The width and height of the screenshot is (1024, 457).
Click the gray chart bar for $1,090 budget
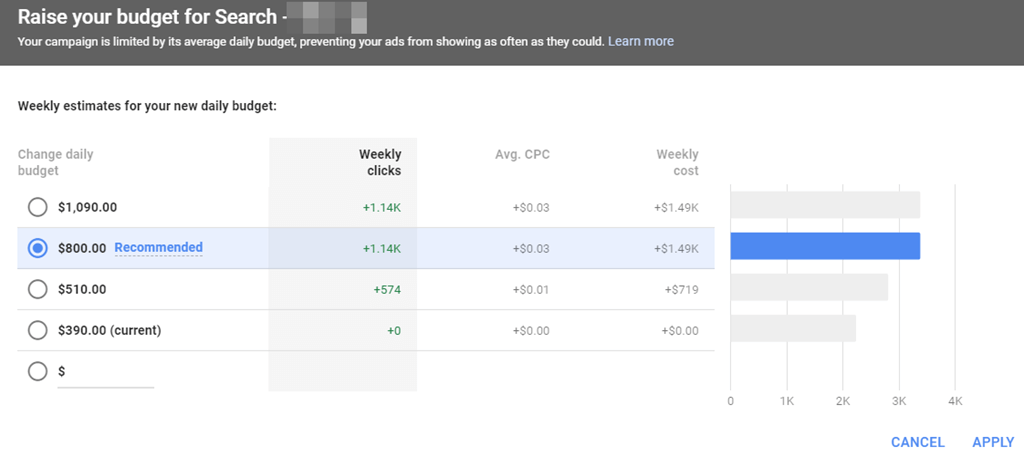pyautogui.click(x=825, y=205)
